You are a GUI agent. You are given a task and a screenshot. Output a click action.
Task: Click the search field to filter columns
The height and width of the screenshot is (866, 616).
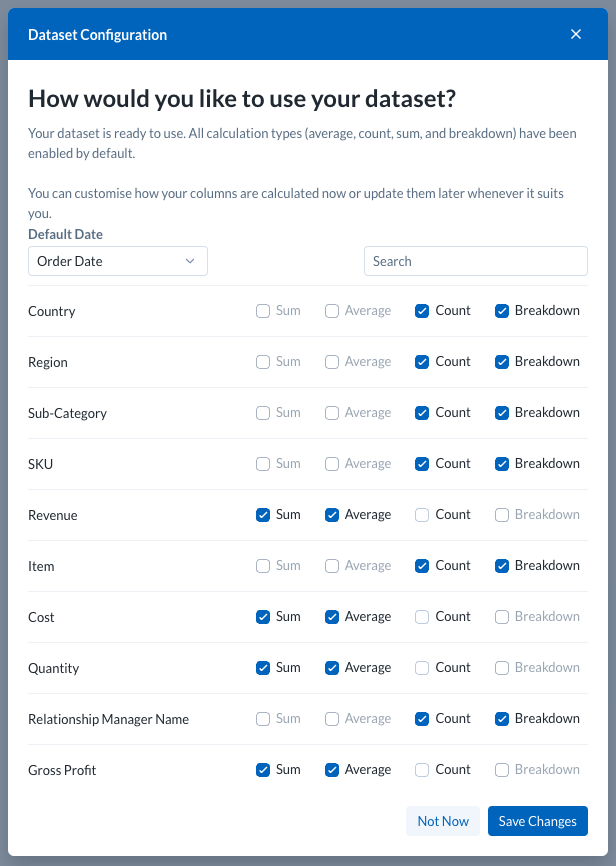(476, 260)
